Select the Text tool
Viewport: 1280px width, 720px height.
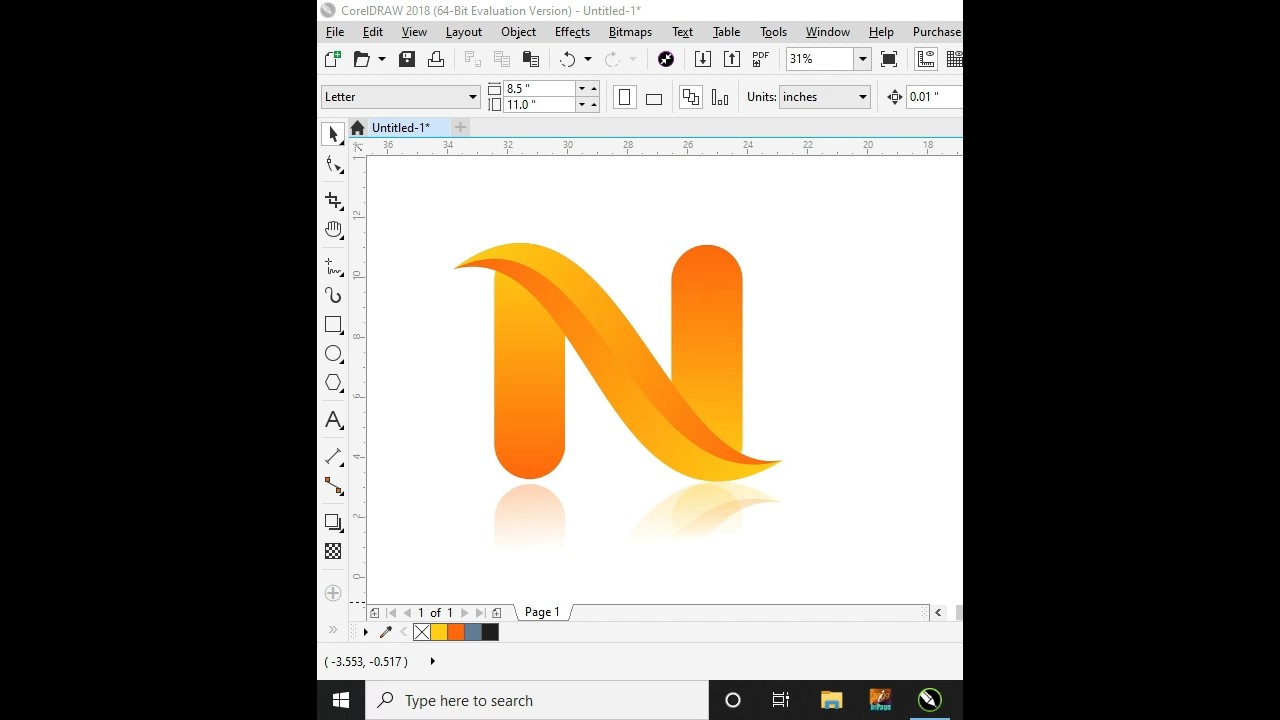334,420
